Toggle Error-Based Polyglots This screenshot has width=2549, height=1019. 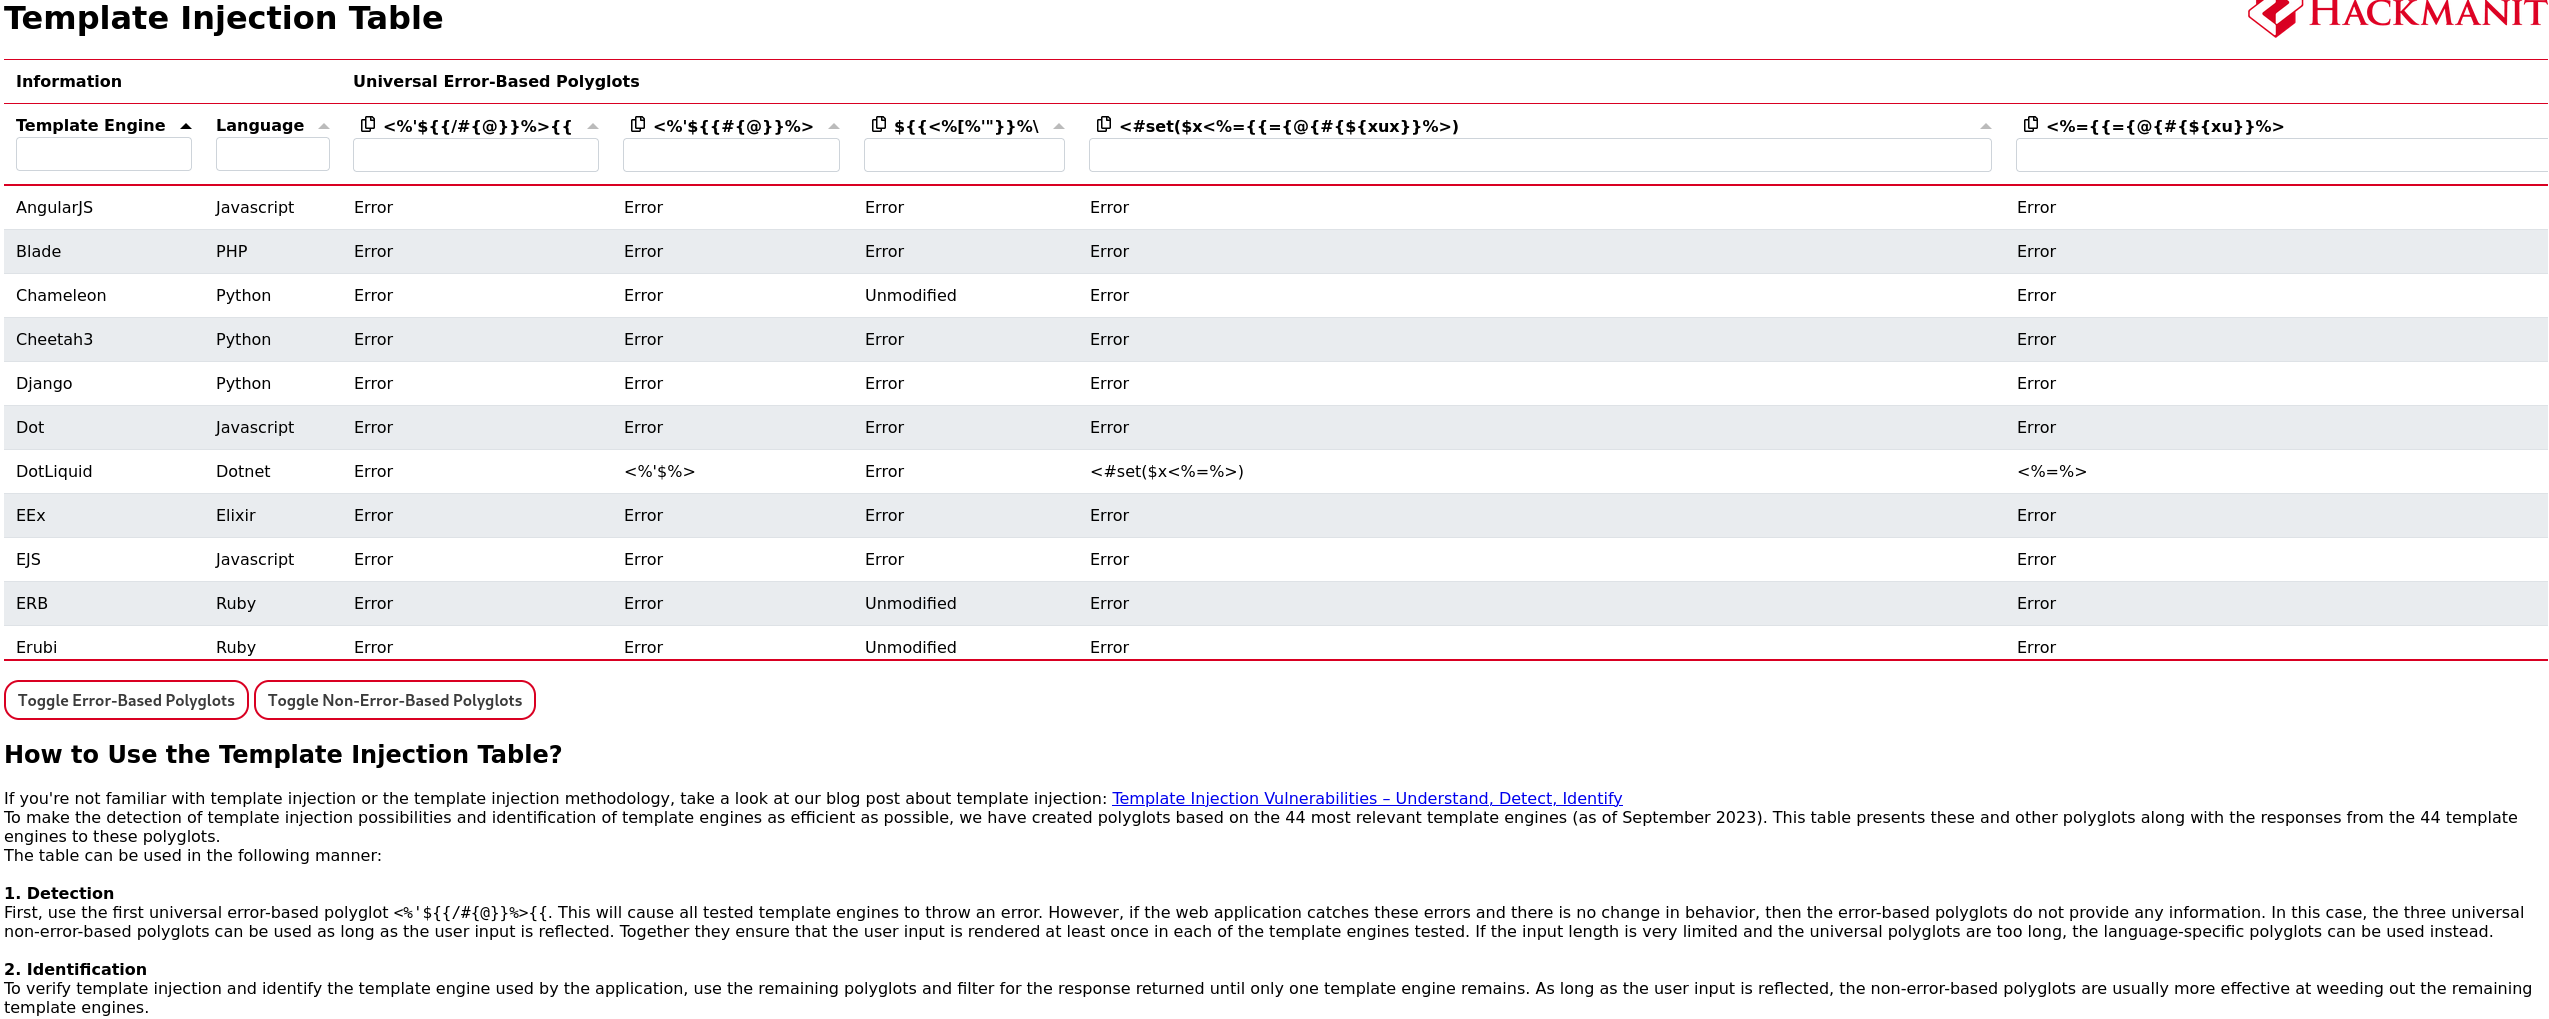coord(126,700)
